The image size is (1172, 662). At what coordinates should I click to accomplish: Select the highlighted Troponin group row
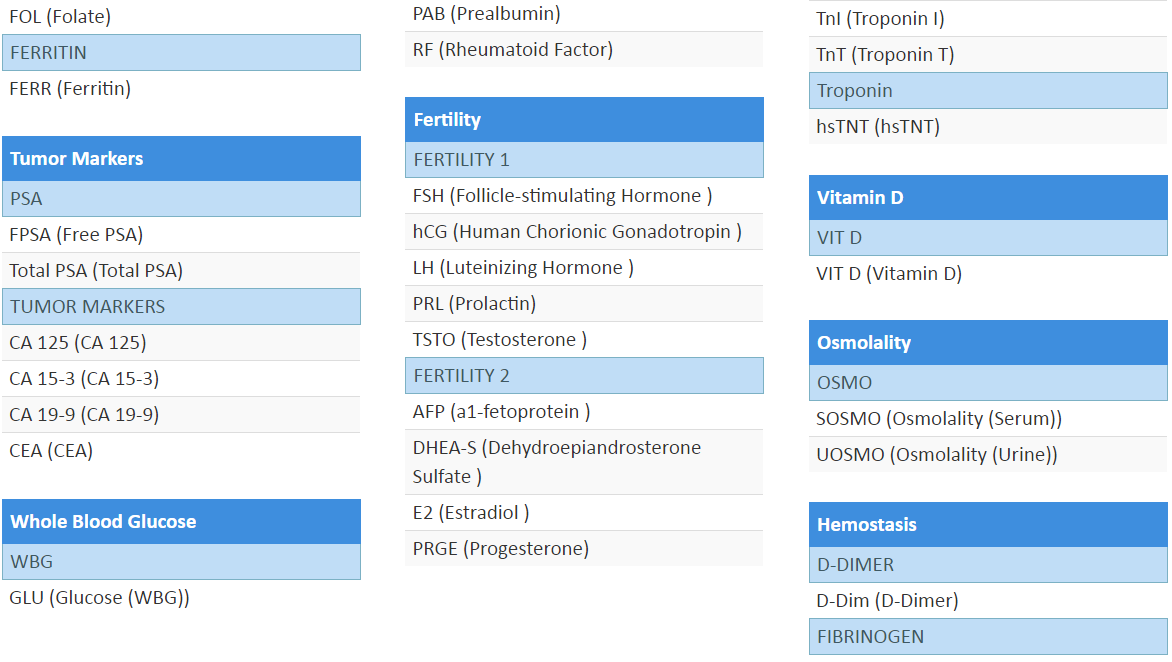988,91
